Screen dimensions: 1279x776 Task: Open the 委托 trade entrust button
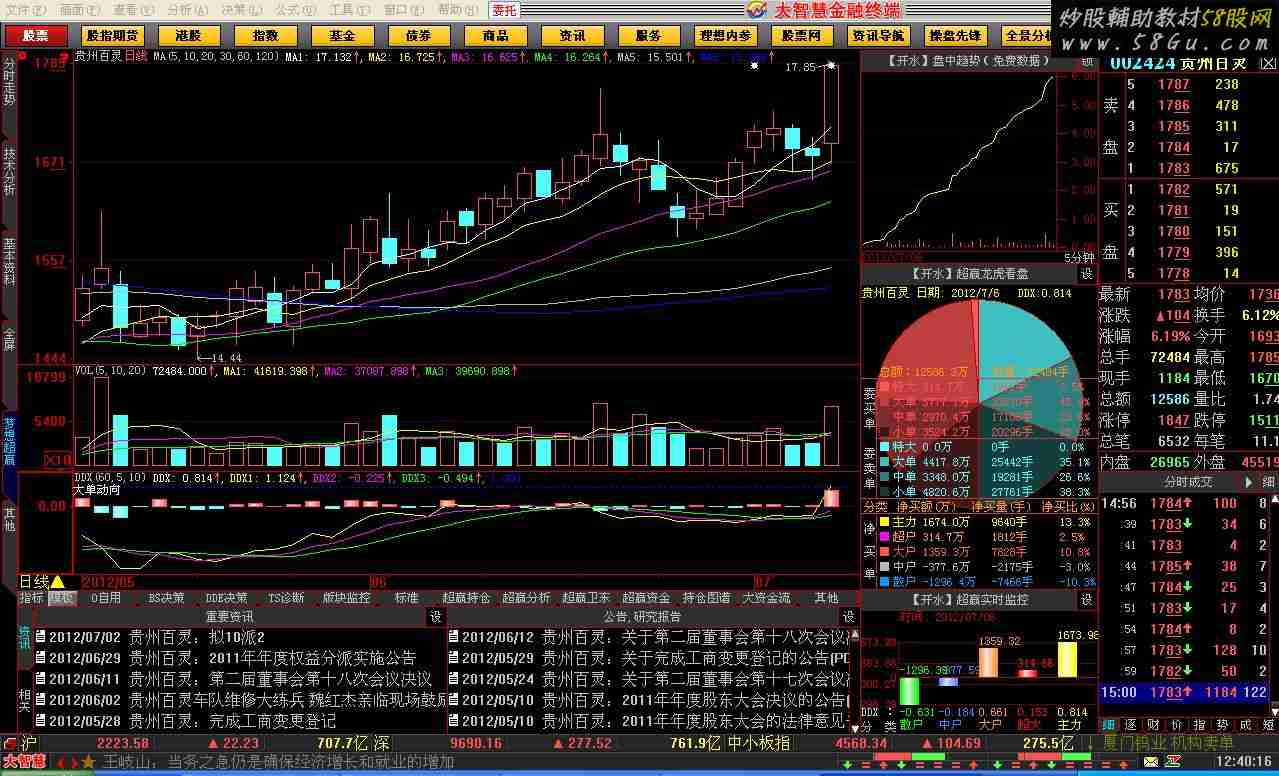pos(505,10)
